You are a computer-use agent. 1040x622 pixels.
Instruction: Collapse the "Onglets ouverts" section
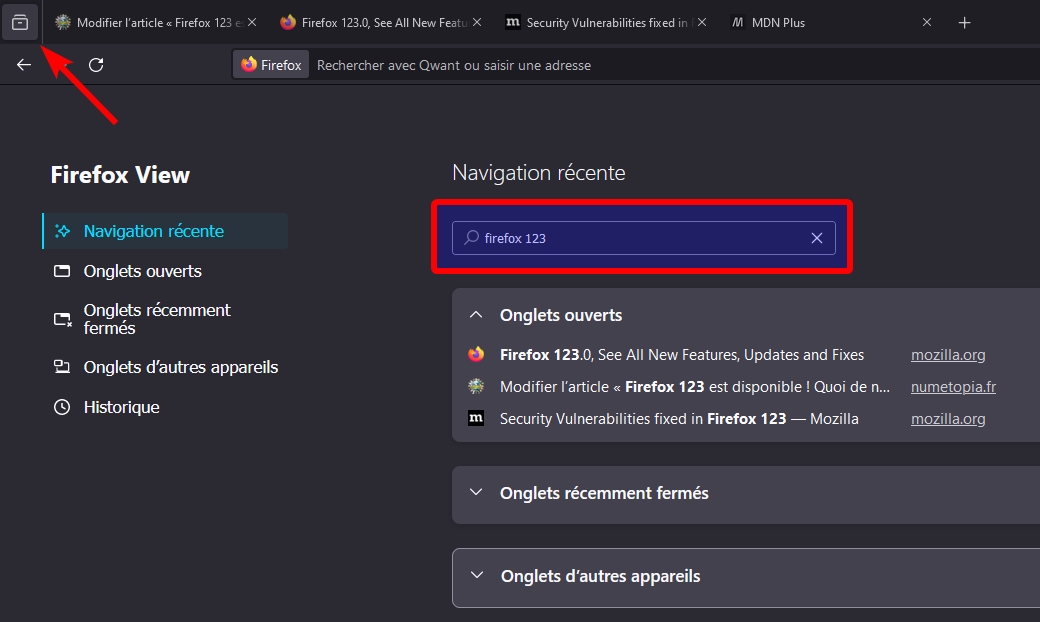476,315
